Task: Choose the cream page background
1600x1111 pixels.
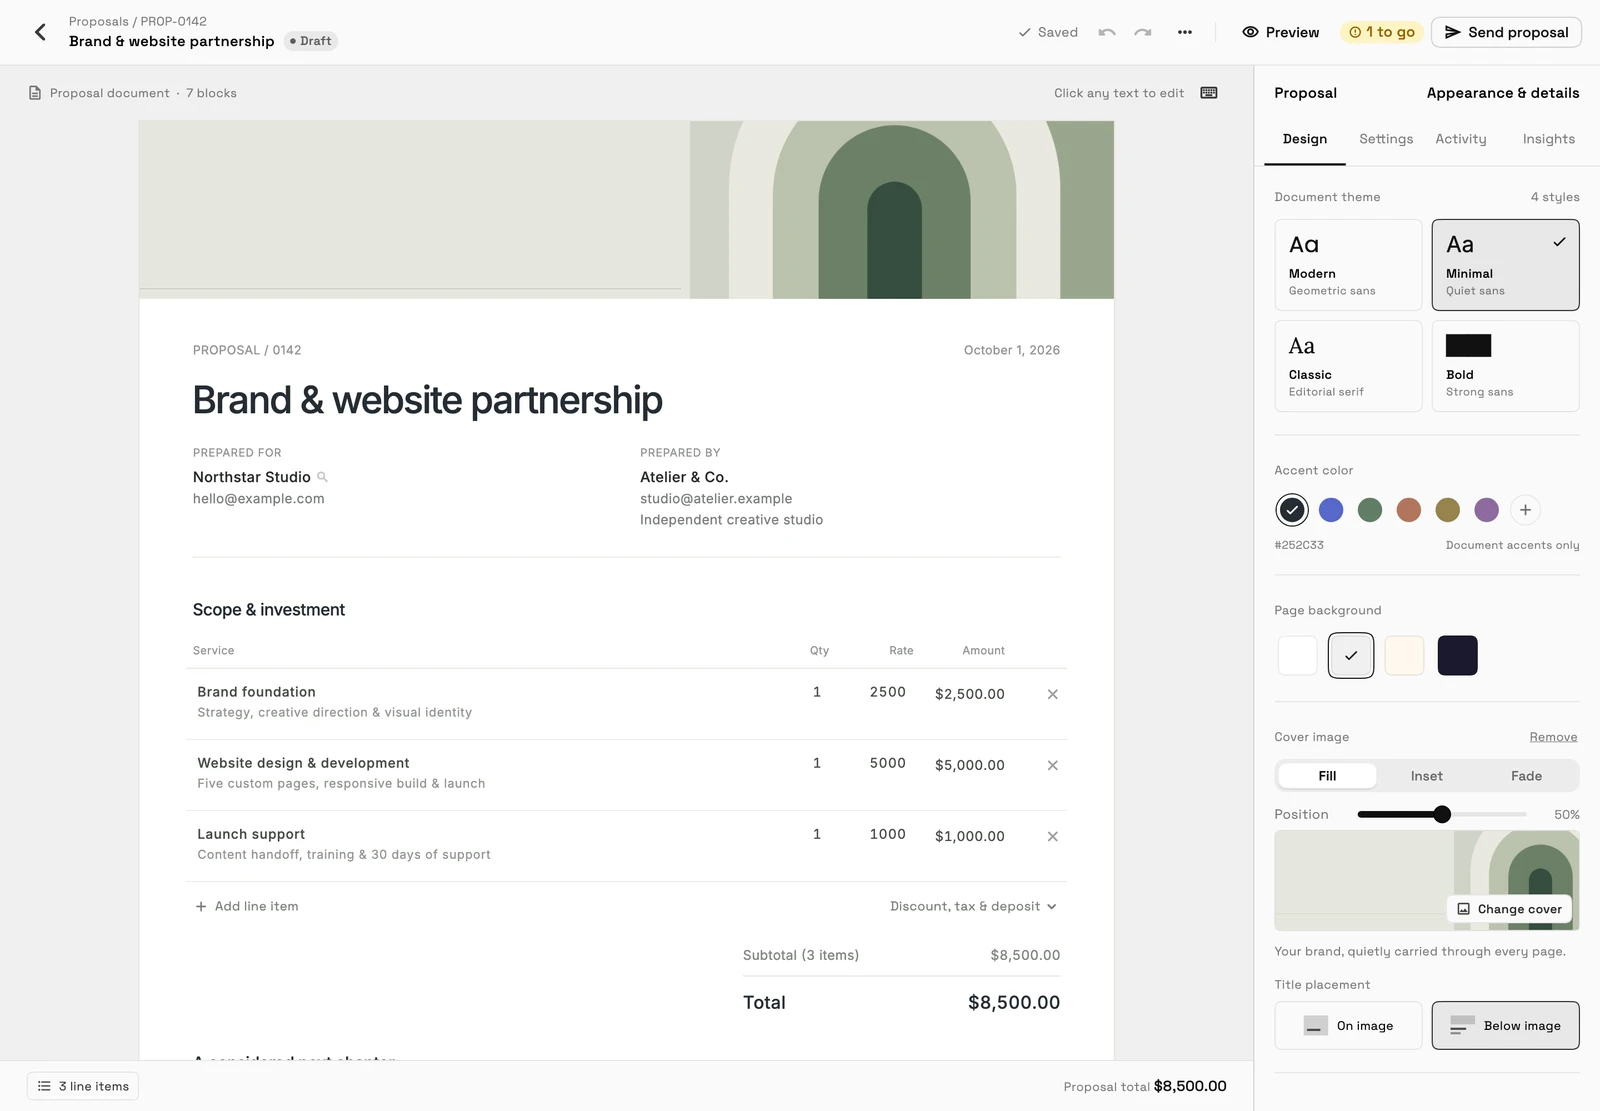Action: [x=1404, y=656]
